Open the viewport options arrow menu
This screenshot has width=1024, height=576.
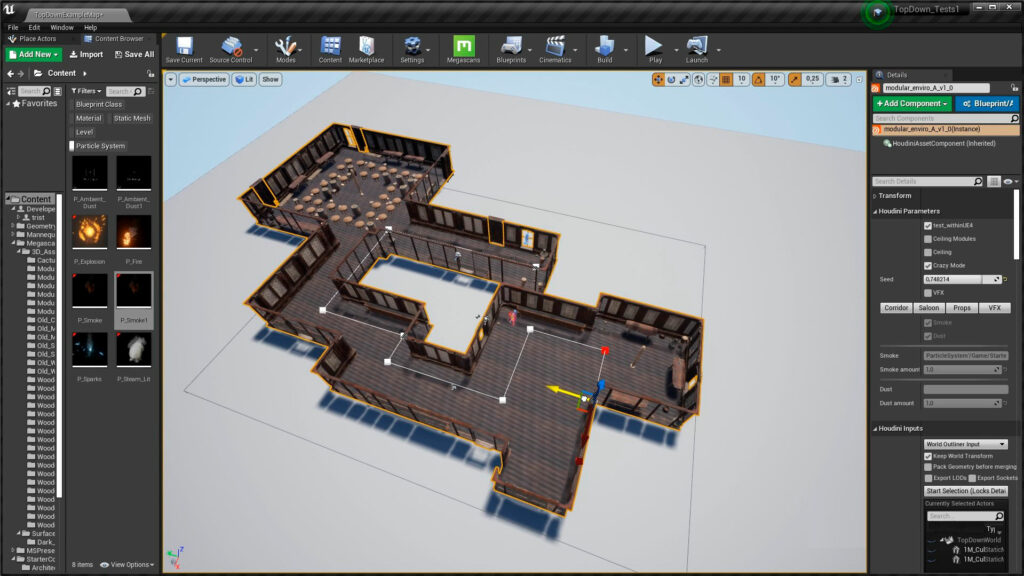click(x=170, y=80)
